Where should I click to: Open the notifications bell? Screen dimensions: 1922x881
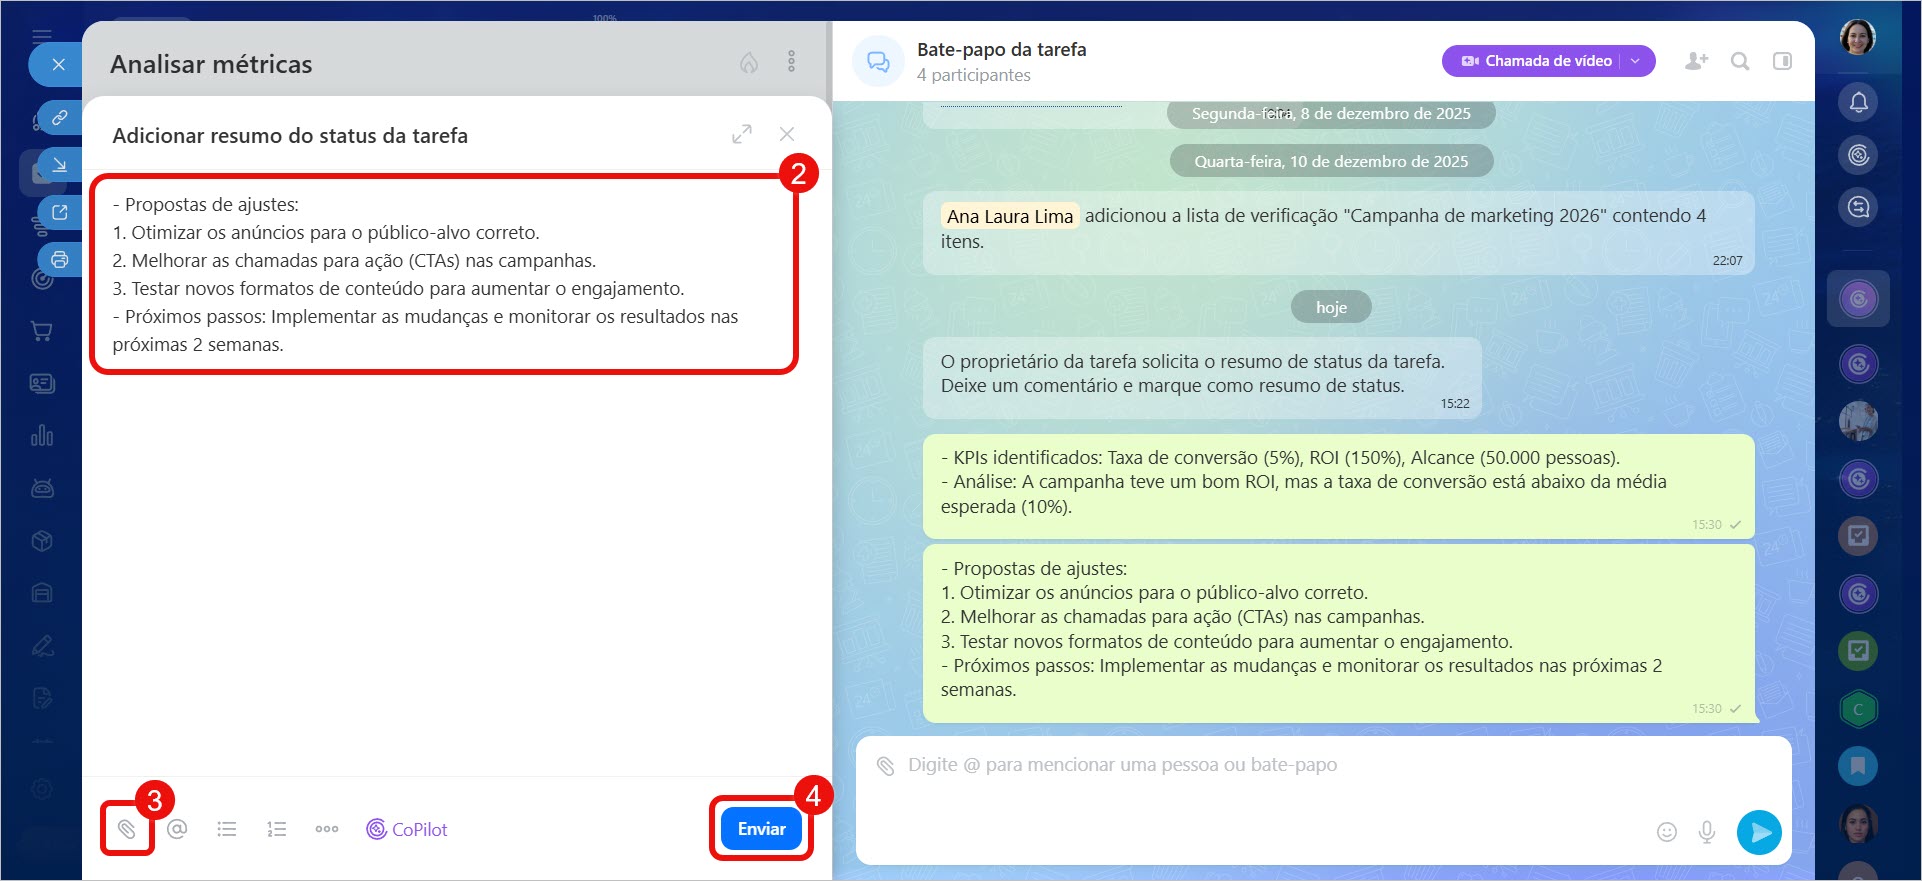point(1858,102)
